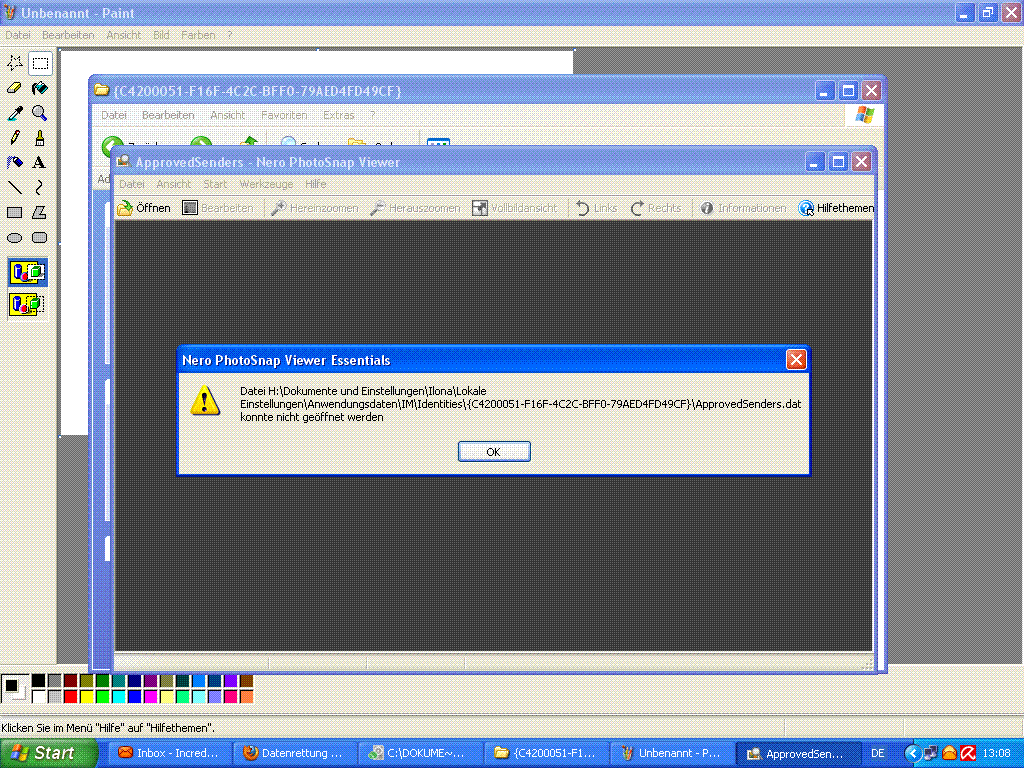The image size is (1024, 768).
Task: Select the Curve tool in Paint
Action: [x=40, y=187]
